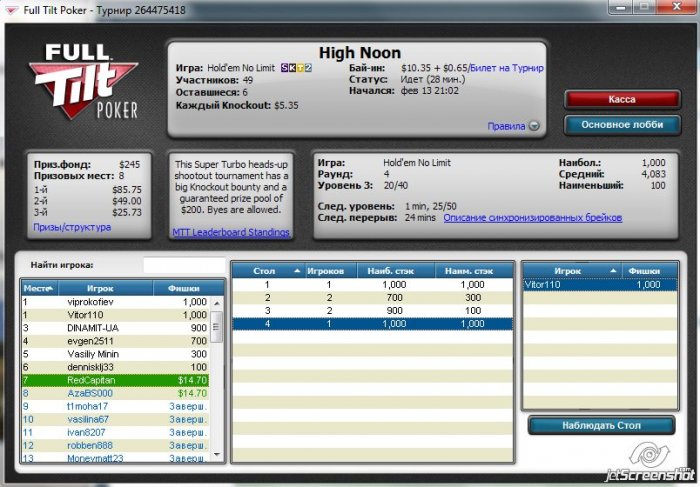Sort players by Место column
The width and height of the screenshot is (700, 487).
point(39,288)
